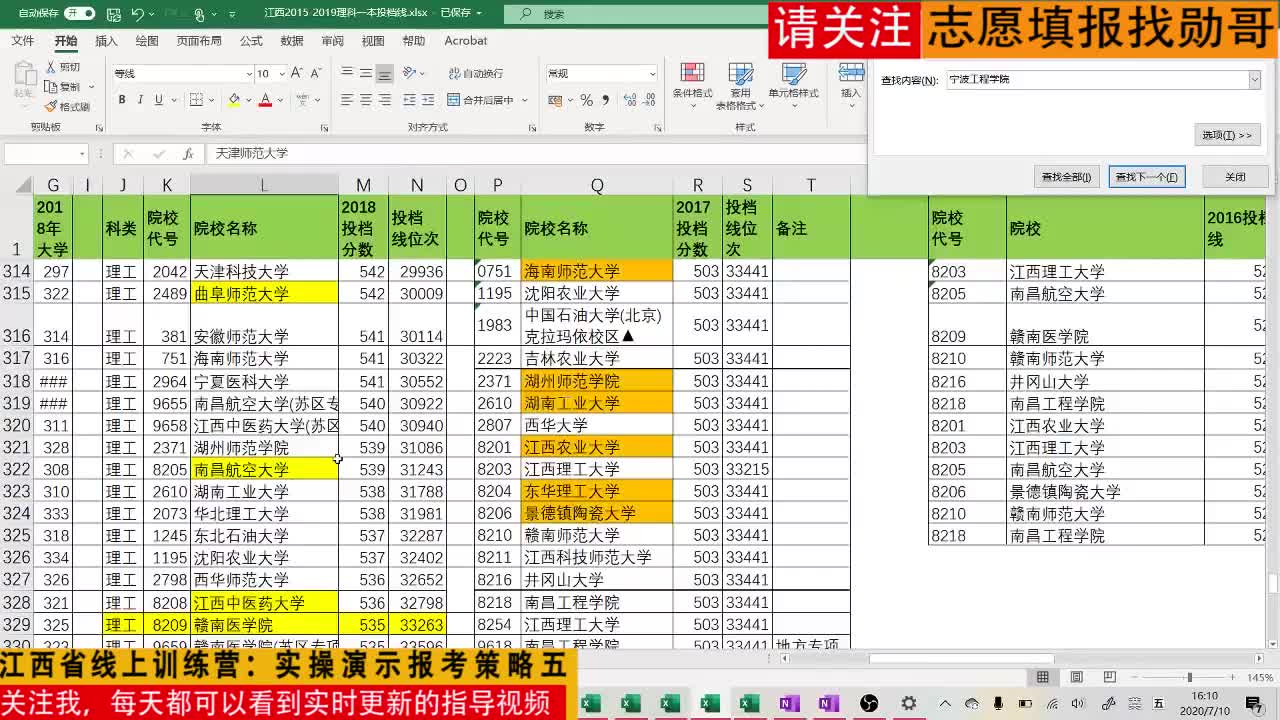Screen dimensions: 1280x720
Task: Open 条件格式 conditional formatting
Action: (x=692, y=84)
